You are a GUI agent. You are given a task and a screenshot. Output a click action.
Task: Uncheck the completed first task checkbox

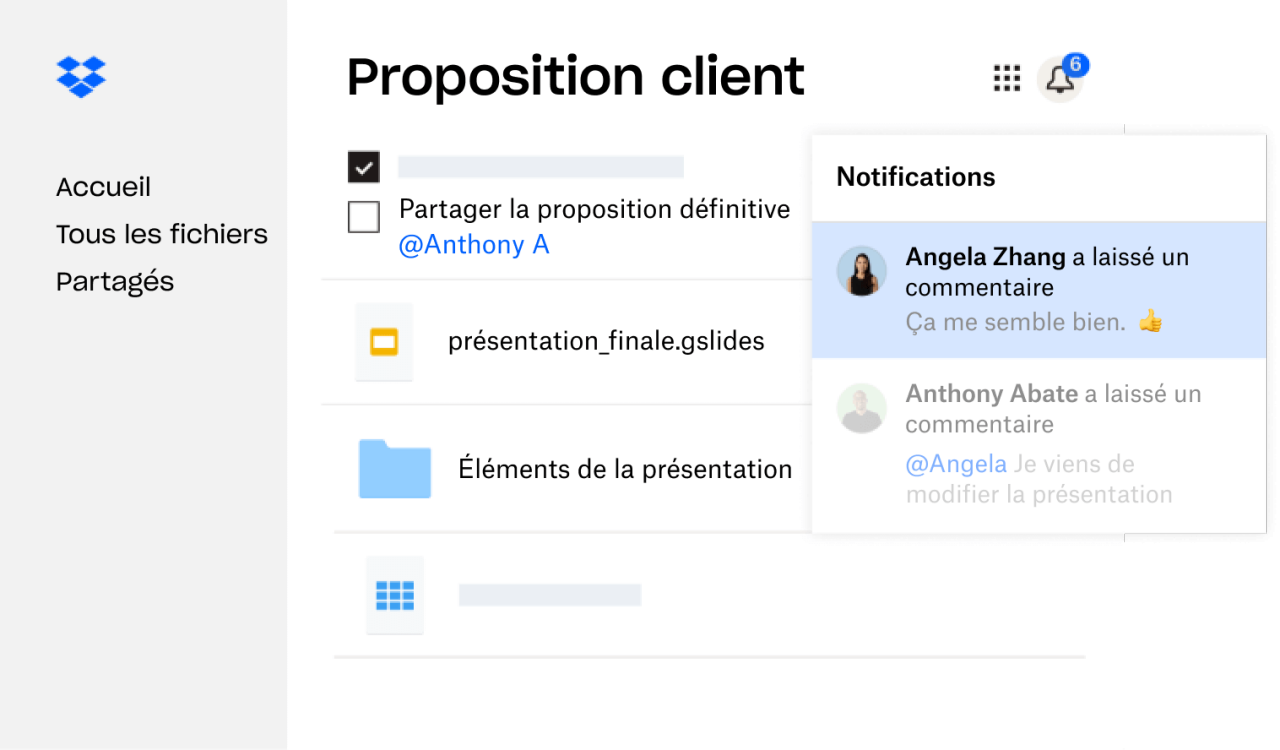pyautogui.click(x=363, y=167)
